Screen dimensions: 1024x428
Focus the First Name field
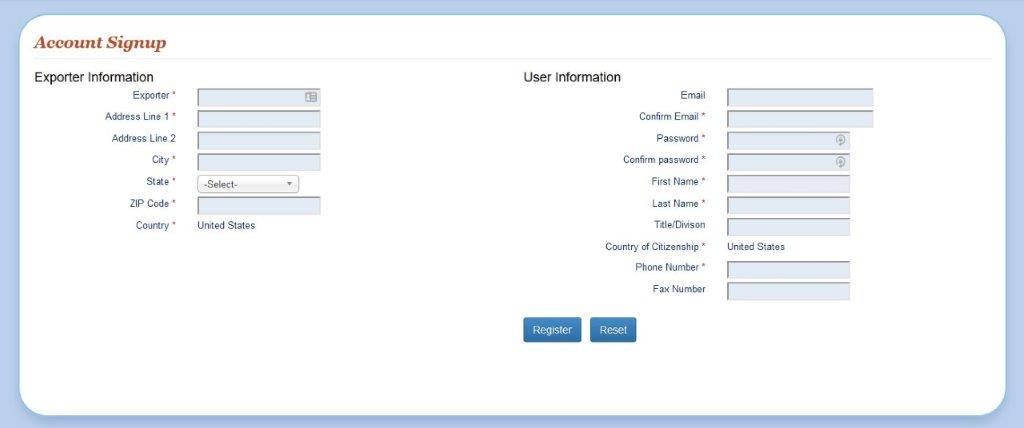click(788, 184)
